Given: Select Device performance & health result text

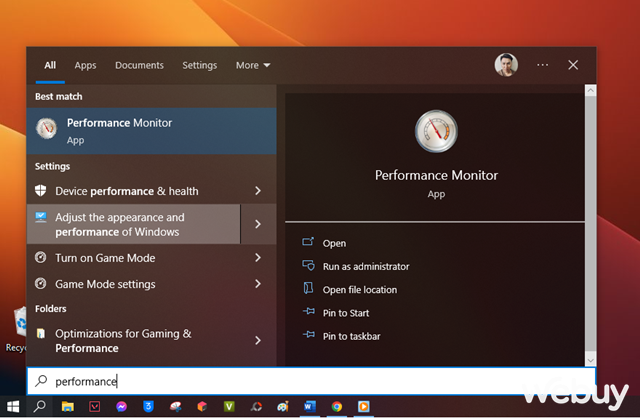Looking at the screenshot, I should (x=127, y=191).
